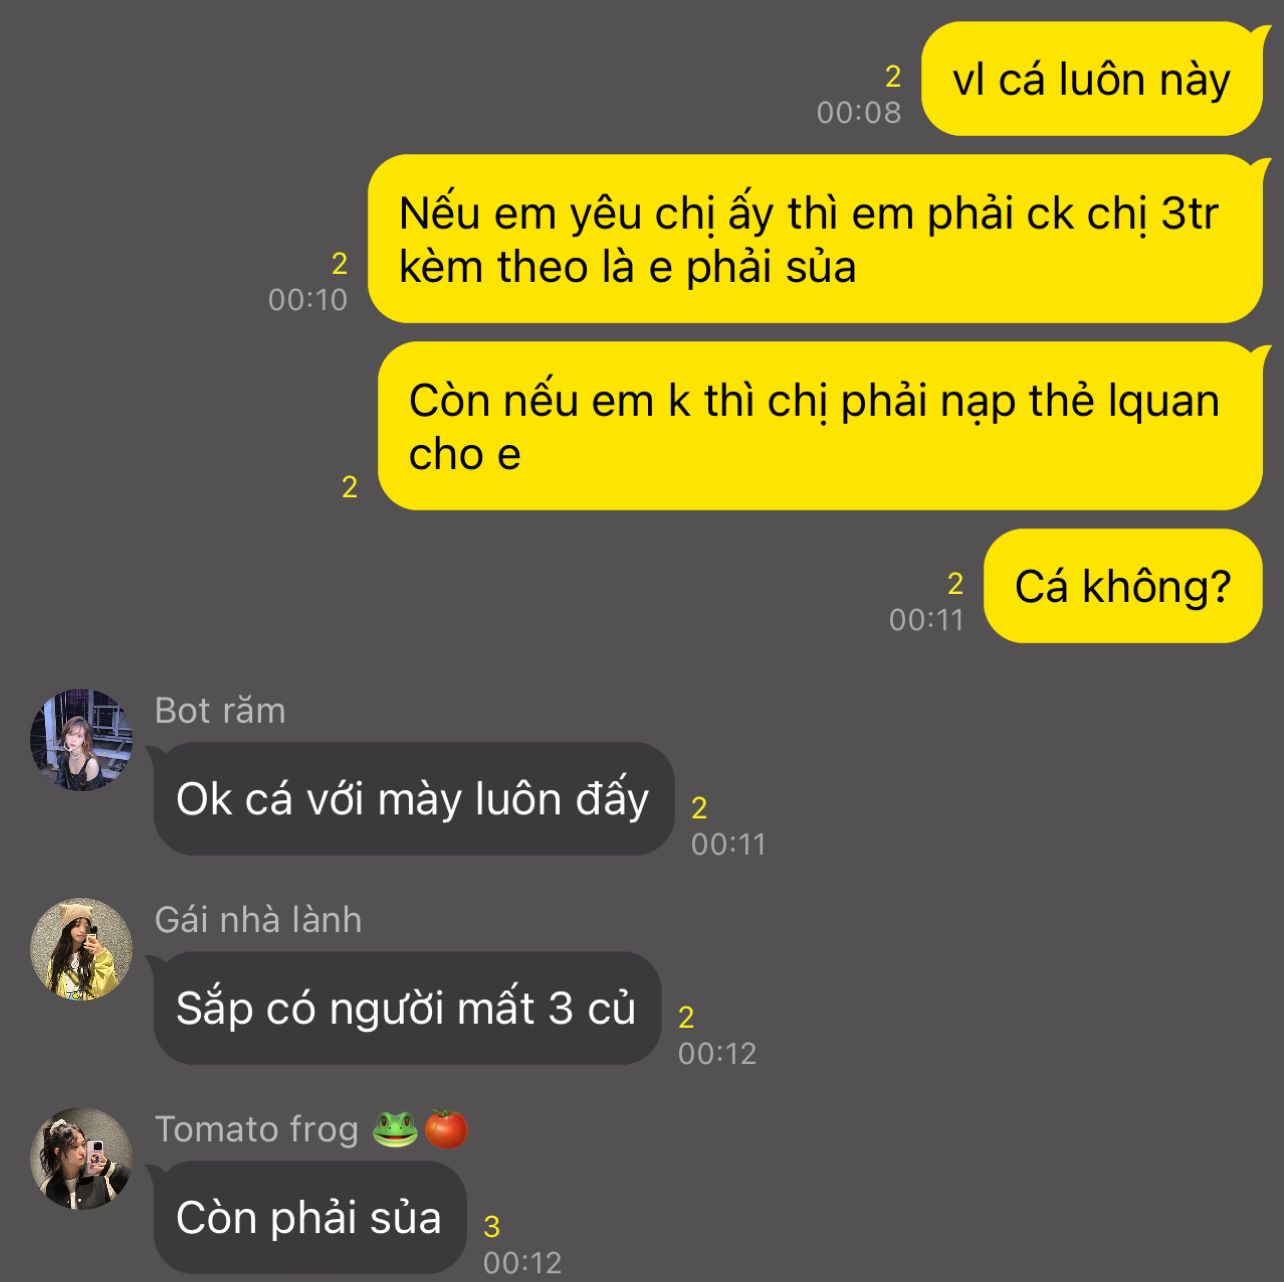
Task: Click the 'Tomato frog' sender name
Action: tap(257, 1129)
